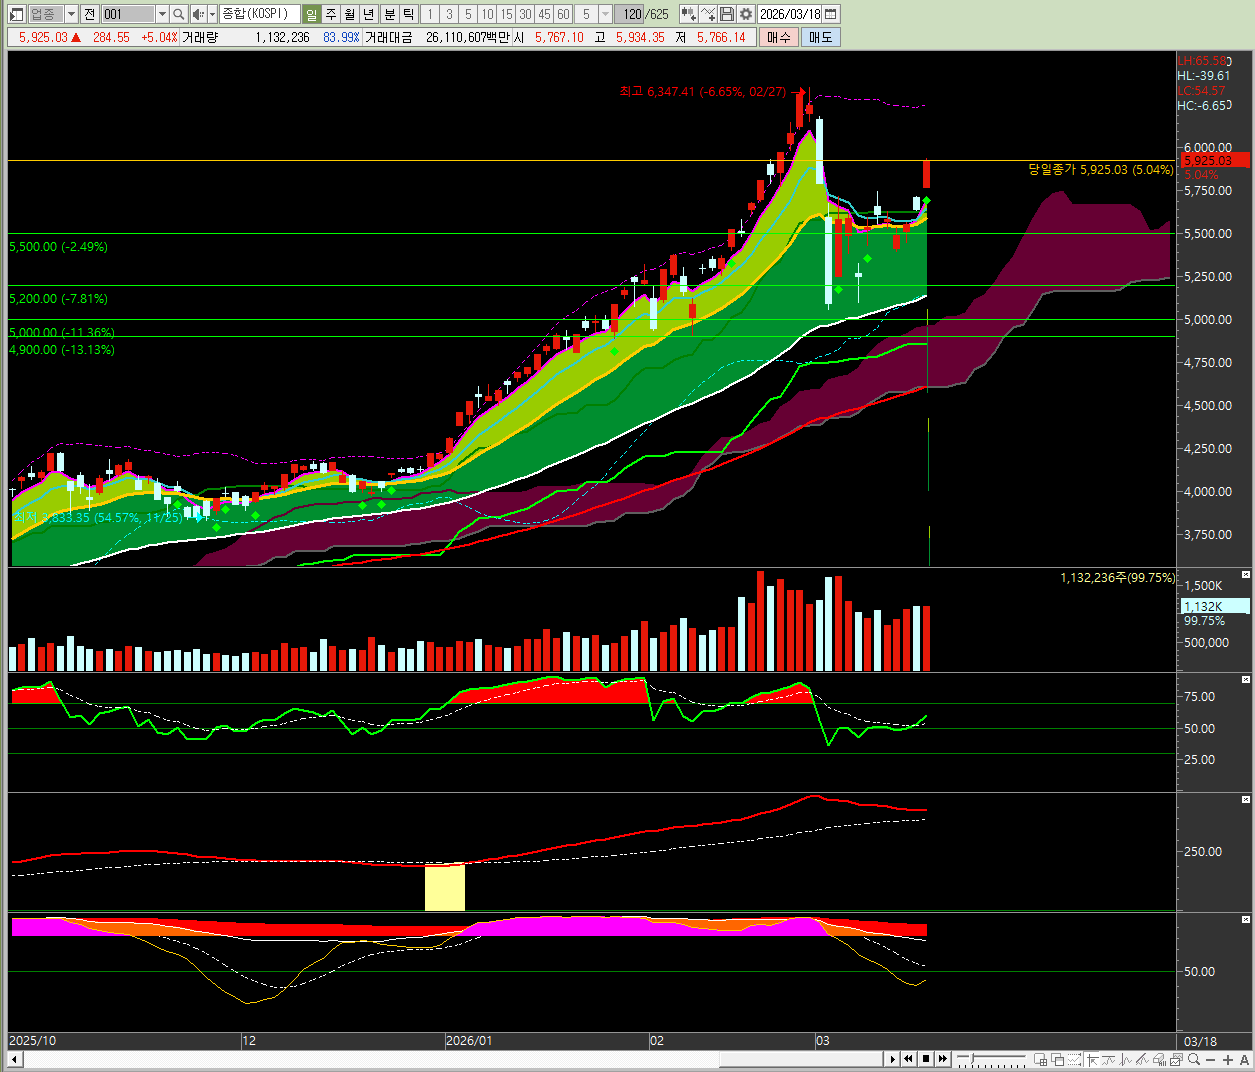1255x1072 pixels.
Task: Select the 일 daily period toggle
Action: [x=312, y=14]
